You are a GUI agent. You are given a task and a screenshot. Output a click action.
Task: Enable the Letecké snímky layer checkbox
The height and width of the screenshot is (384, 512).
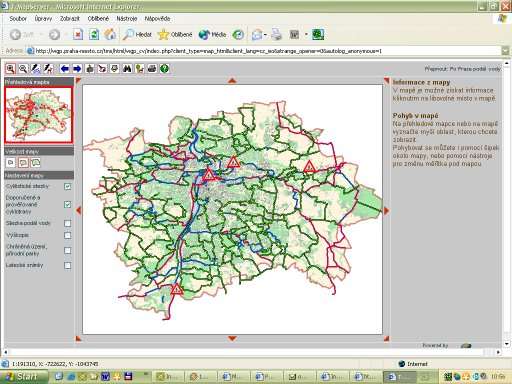click(x=68, y=265)
